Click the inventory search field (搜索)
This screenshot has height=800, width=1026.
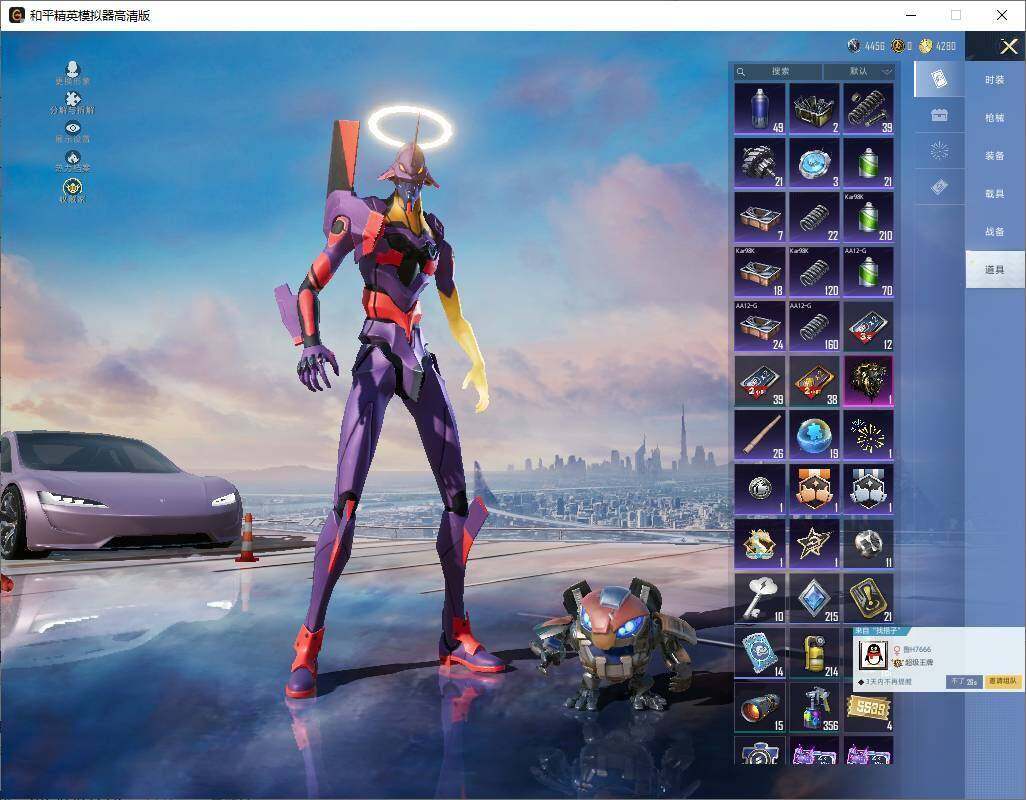tap(778, 71)
